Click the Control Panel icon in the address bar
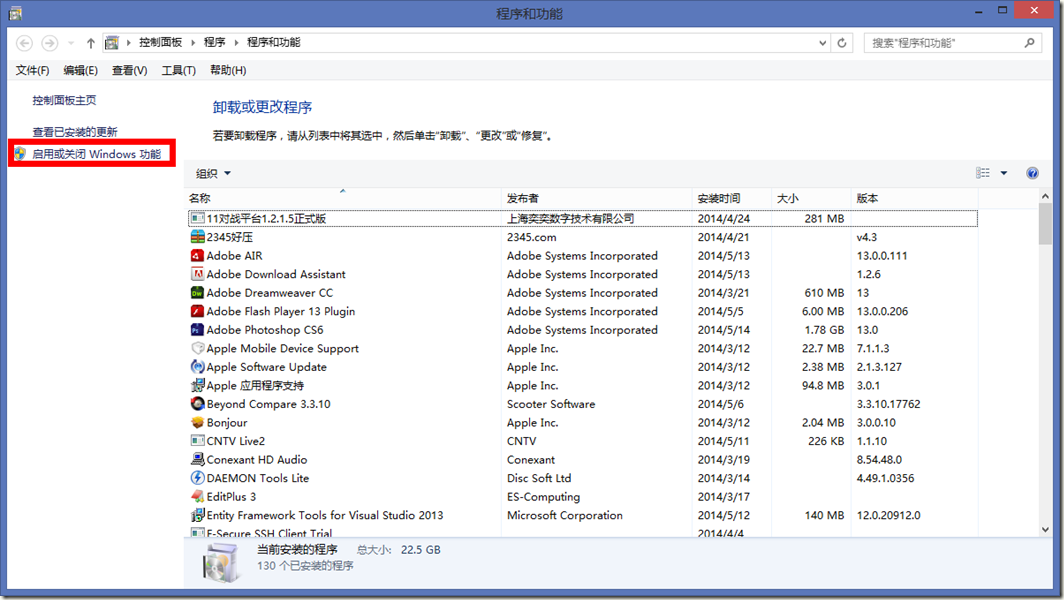1064x600 pixels. tap(112, 43)
